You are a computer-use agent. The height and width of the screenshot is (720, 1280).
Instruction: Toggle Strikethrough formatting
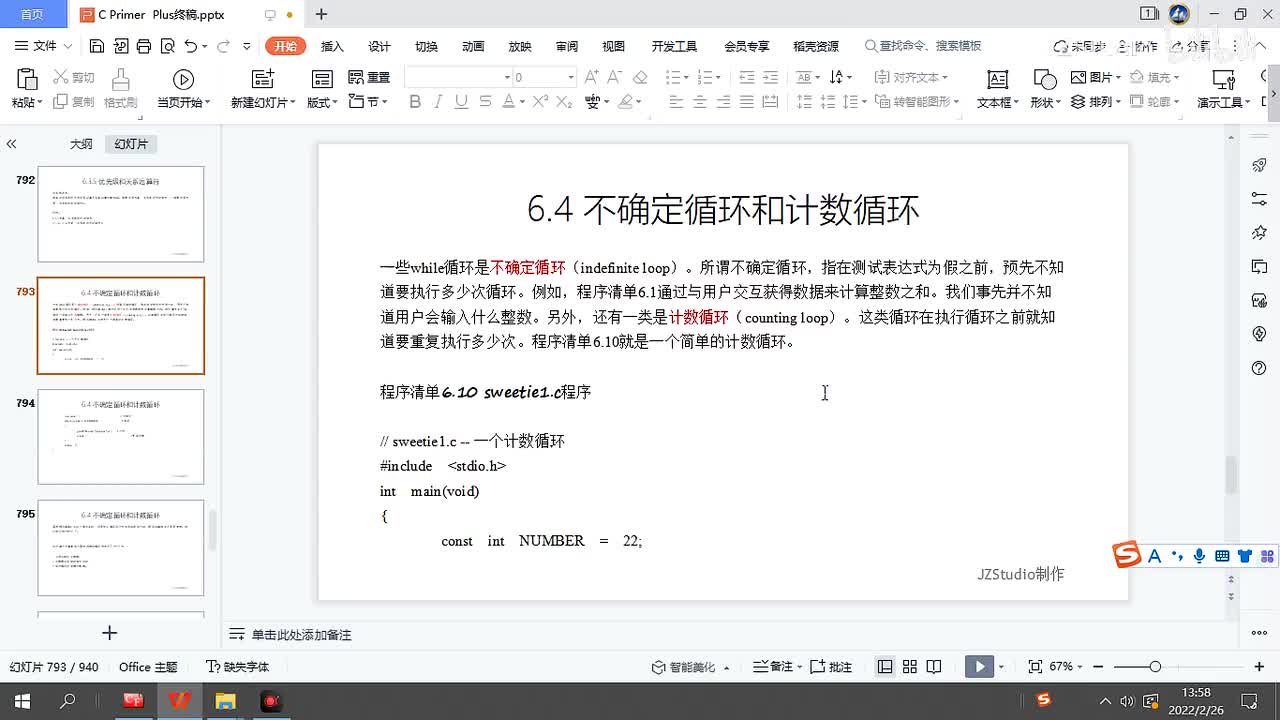pos(485,102)
